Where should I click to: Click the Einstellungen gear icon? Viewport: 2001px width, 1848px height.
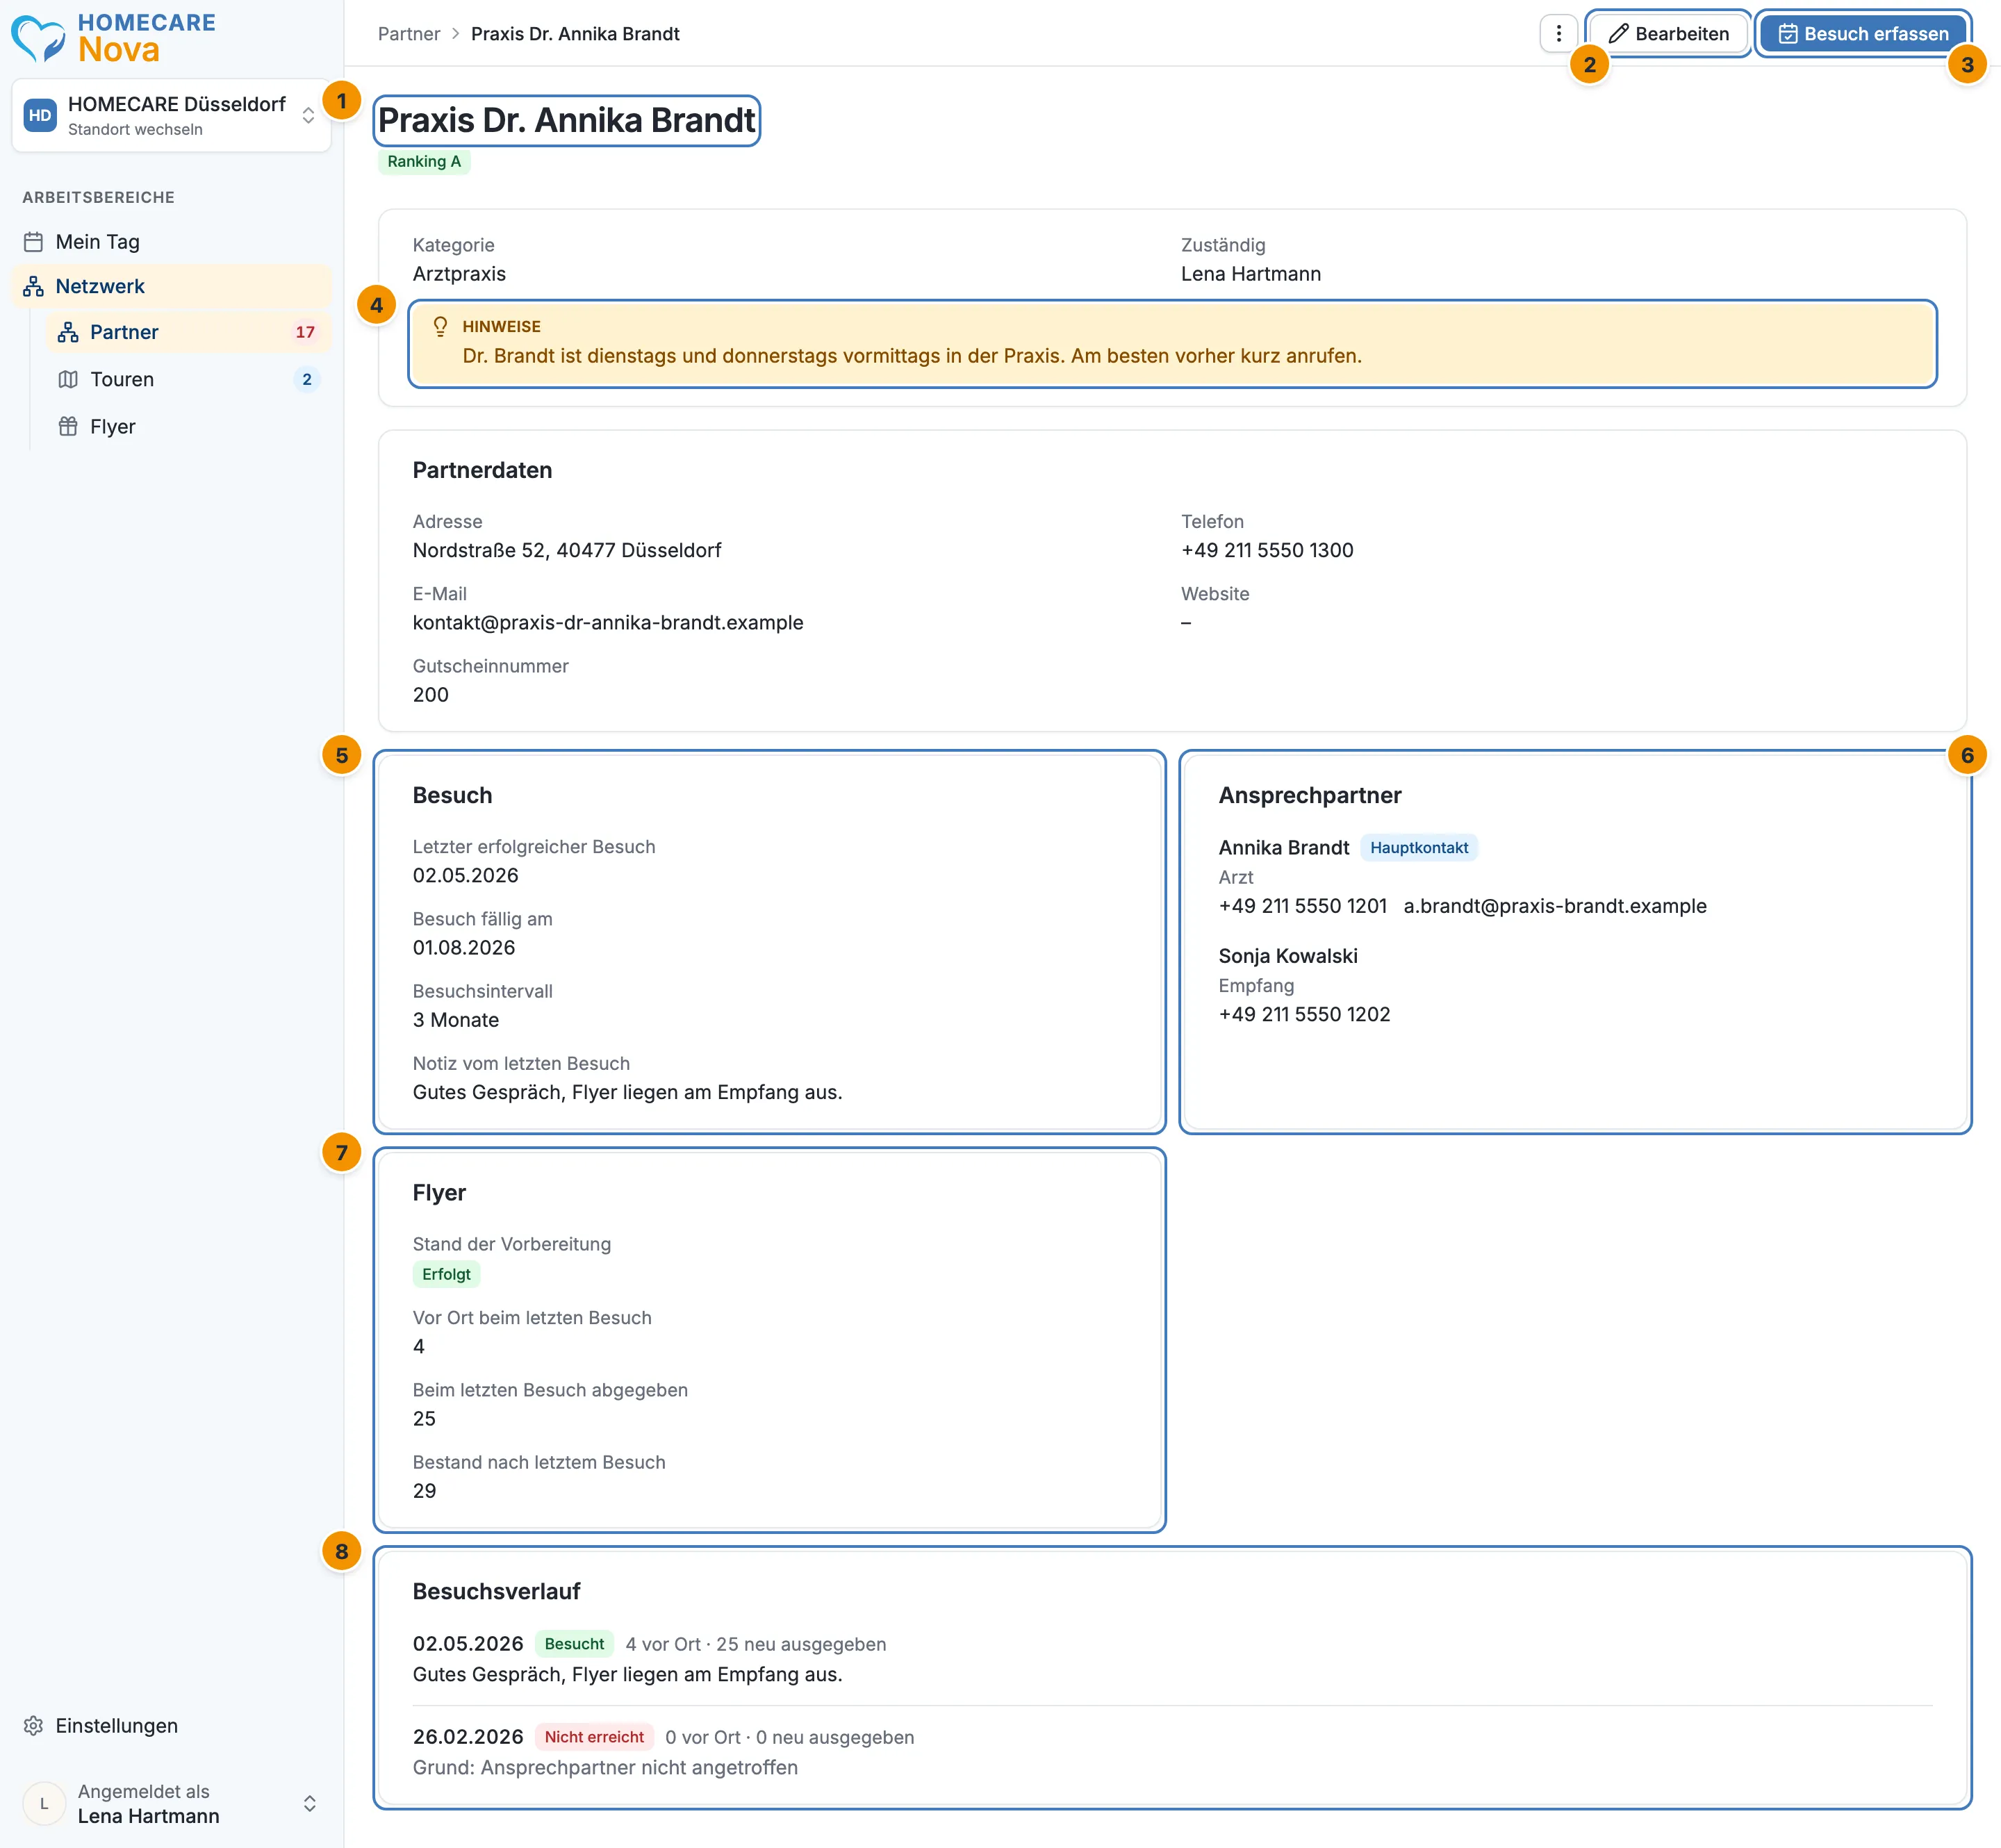(34, 1726)
